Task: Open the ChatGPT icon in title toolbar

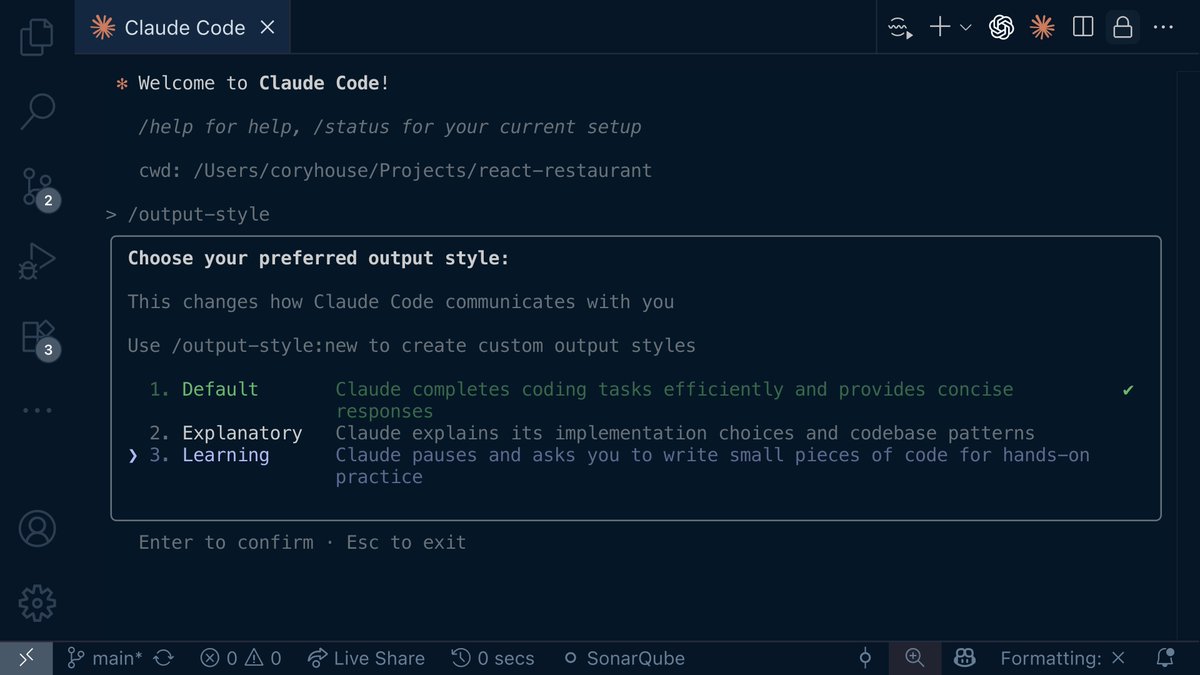Action: click(1001, 27)
